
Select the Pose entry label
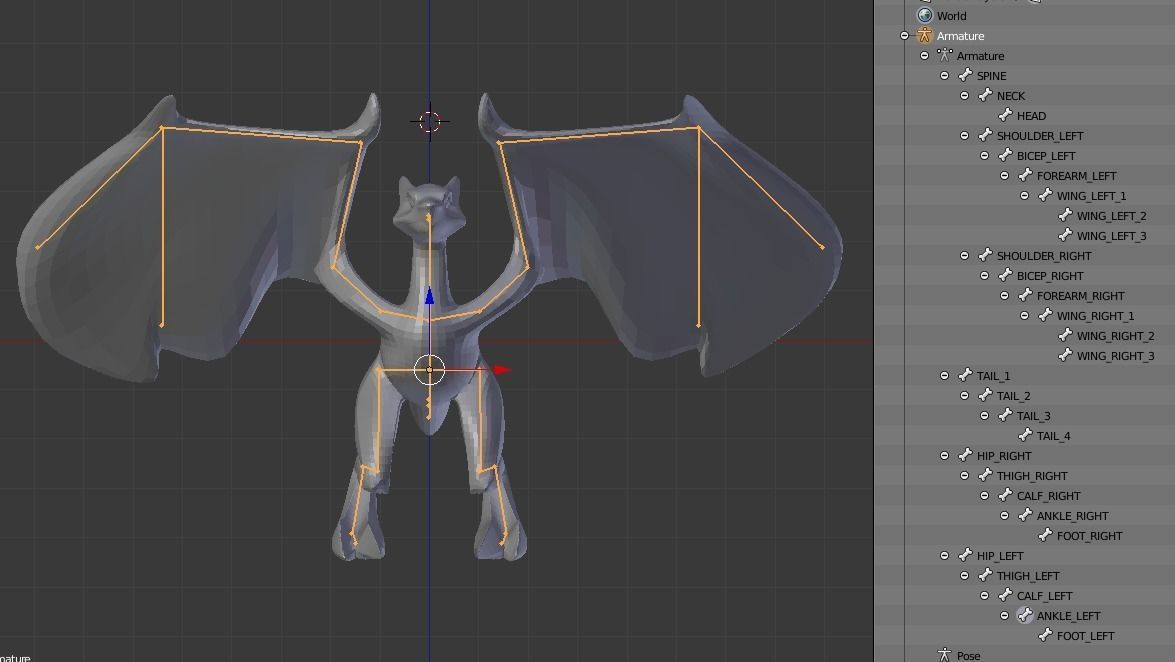(x=968, y=655)
